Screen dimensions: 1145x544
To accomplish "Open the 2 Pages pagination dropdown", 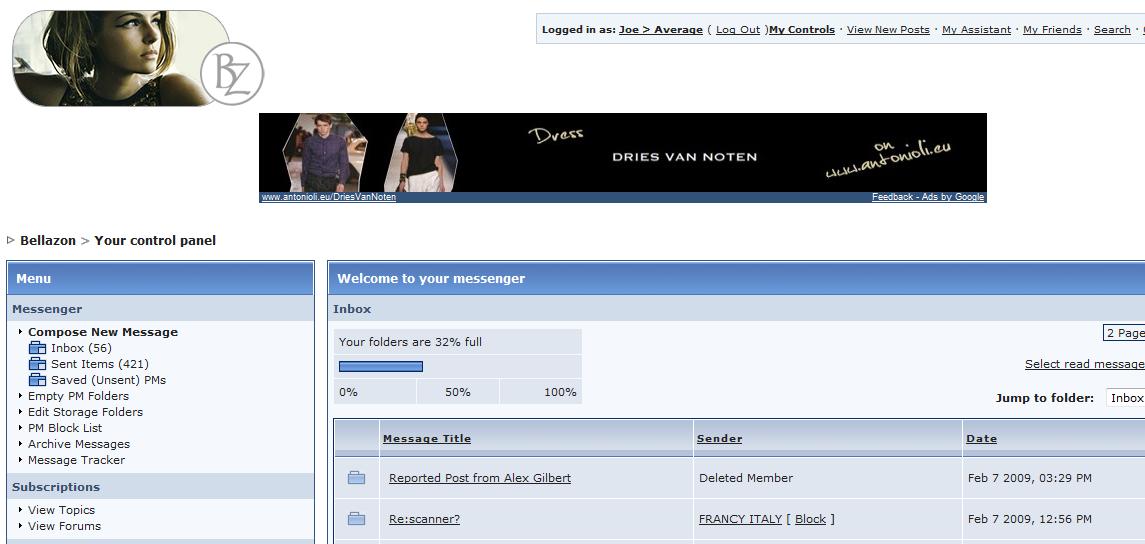I will tap(1124, 333).
